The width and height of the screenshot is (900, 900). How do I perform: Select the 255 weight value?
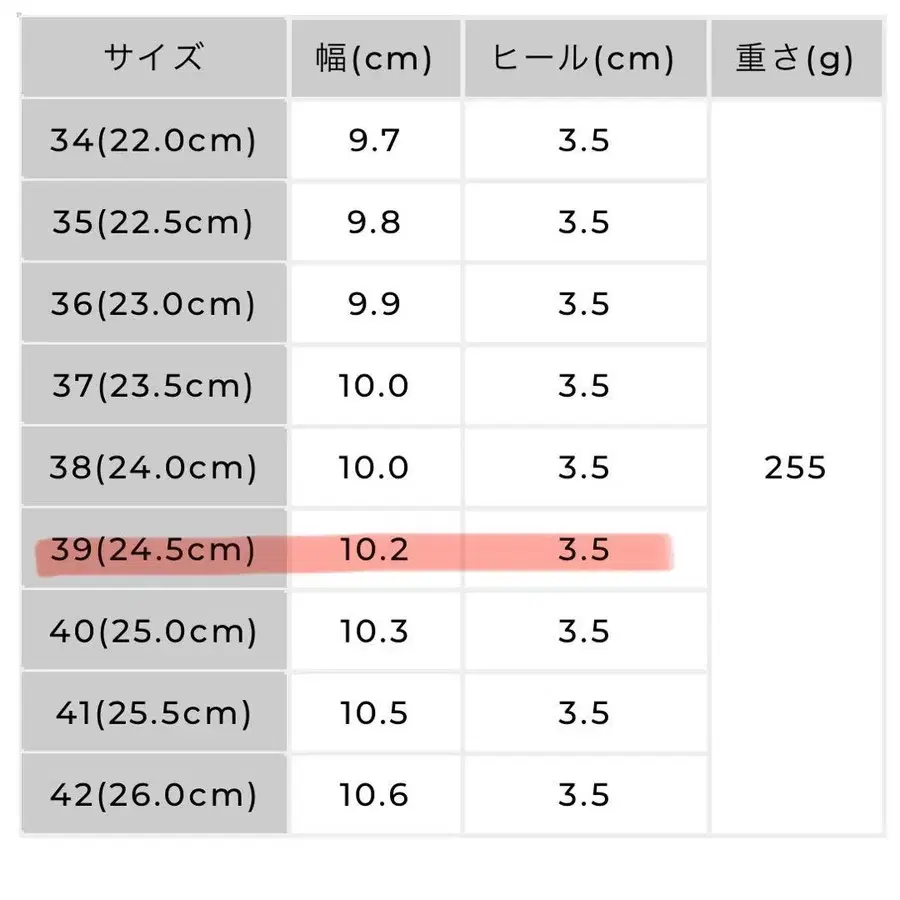[795, 468]
